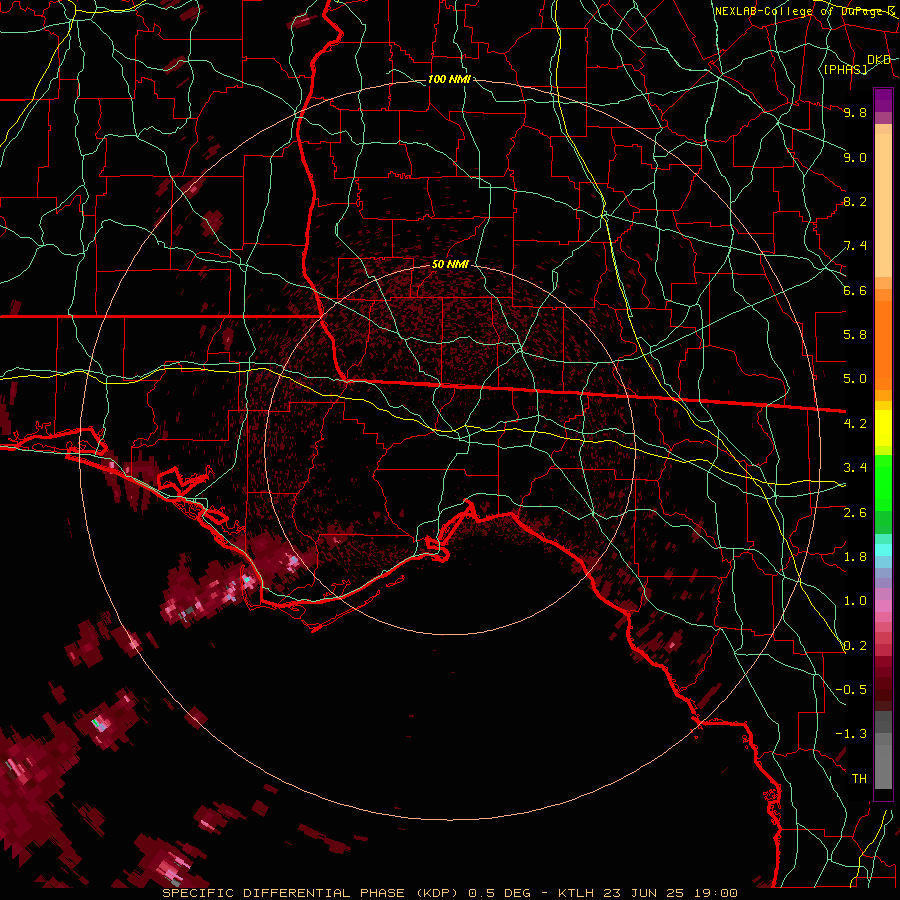Image resolution: width=900 pixels, height=900 pixels.
Task: Click the 4.2 value on the color scale
Action: (x=855, y=424)
